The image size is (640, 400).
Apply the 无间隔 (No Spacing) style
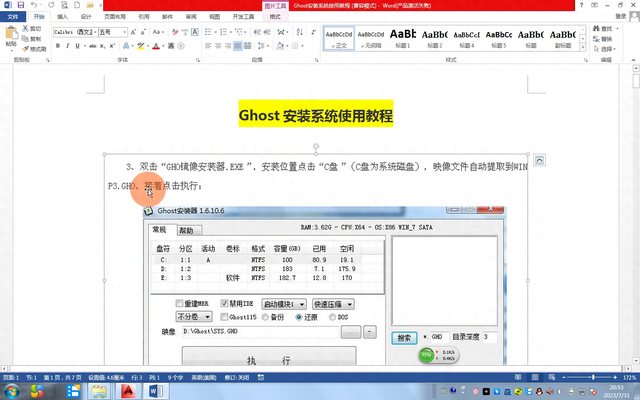coord(371,38)
